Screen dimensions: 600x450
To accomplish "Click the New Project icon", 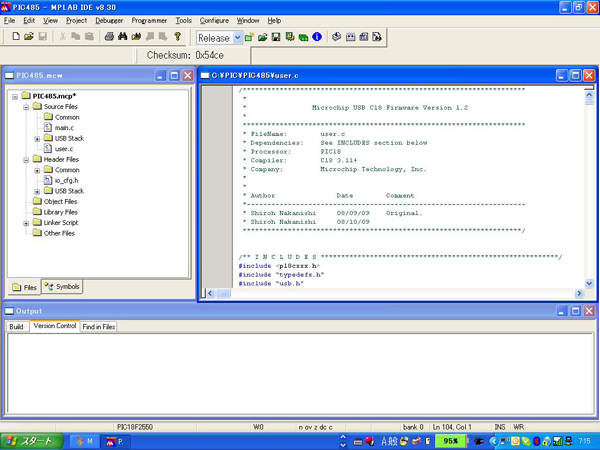I will pyautogui.click(x=249, y=37).
